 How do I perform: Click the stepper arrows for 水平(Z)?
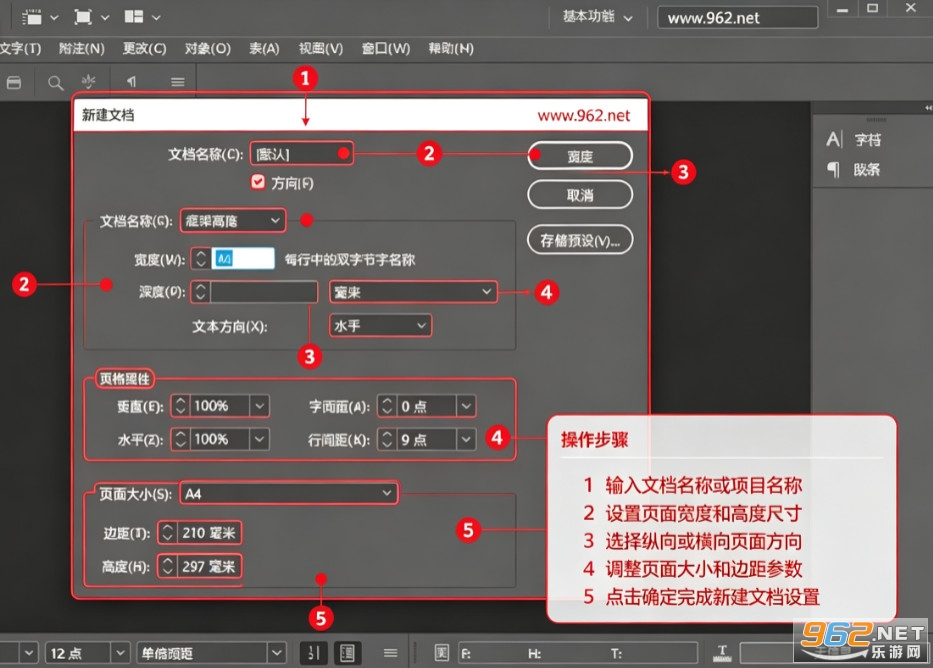click(180, 440)
